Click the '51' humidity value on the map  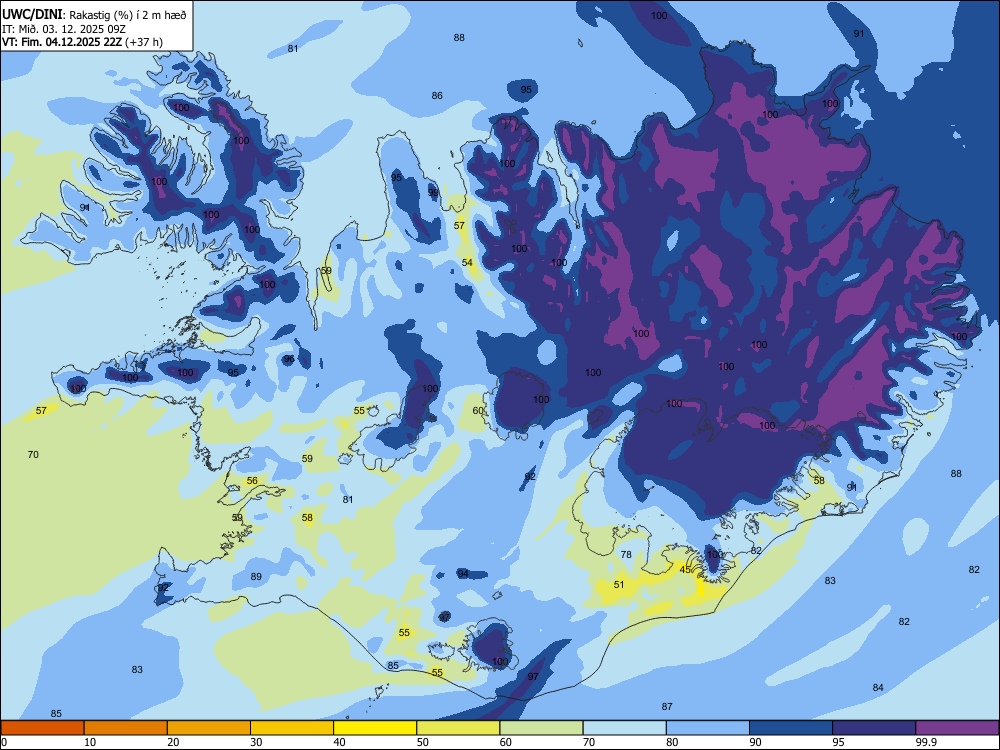[x=619, y=584]
